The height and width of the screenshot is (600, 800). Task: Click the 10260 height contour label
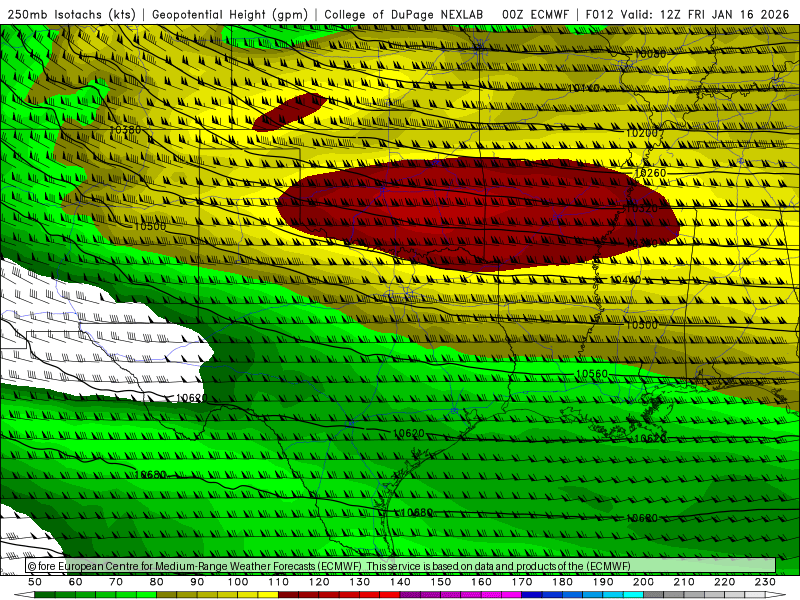[650, 173]
